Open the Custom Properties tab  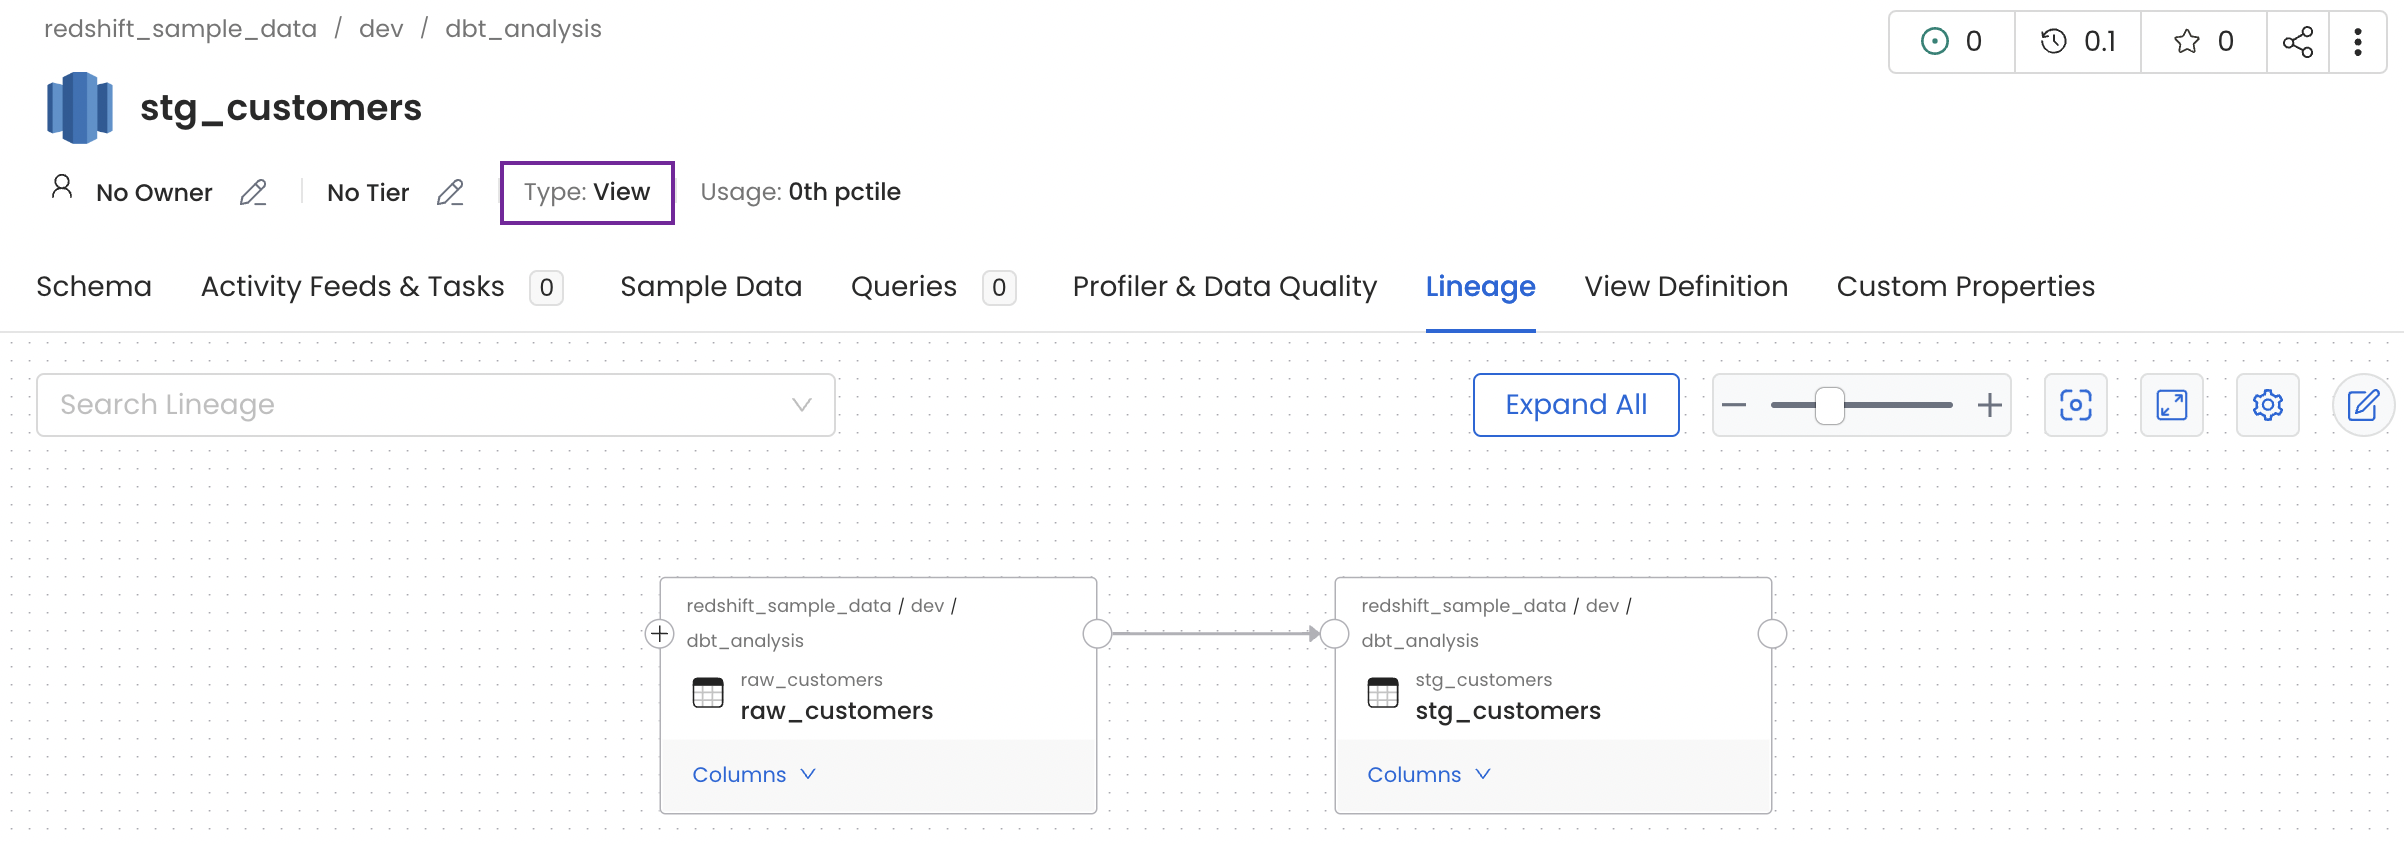[x=1966, y=287]
